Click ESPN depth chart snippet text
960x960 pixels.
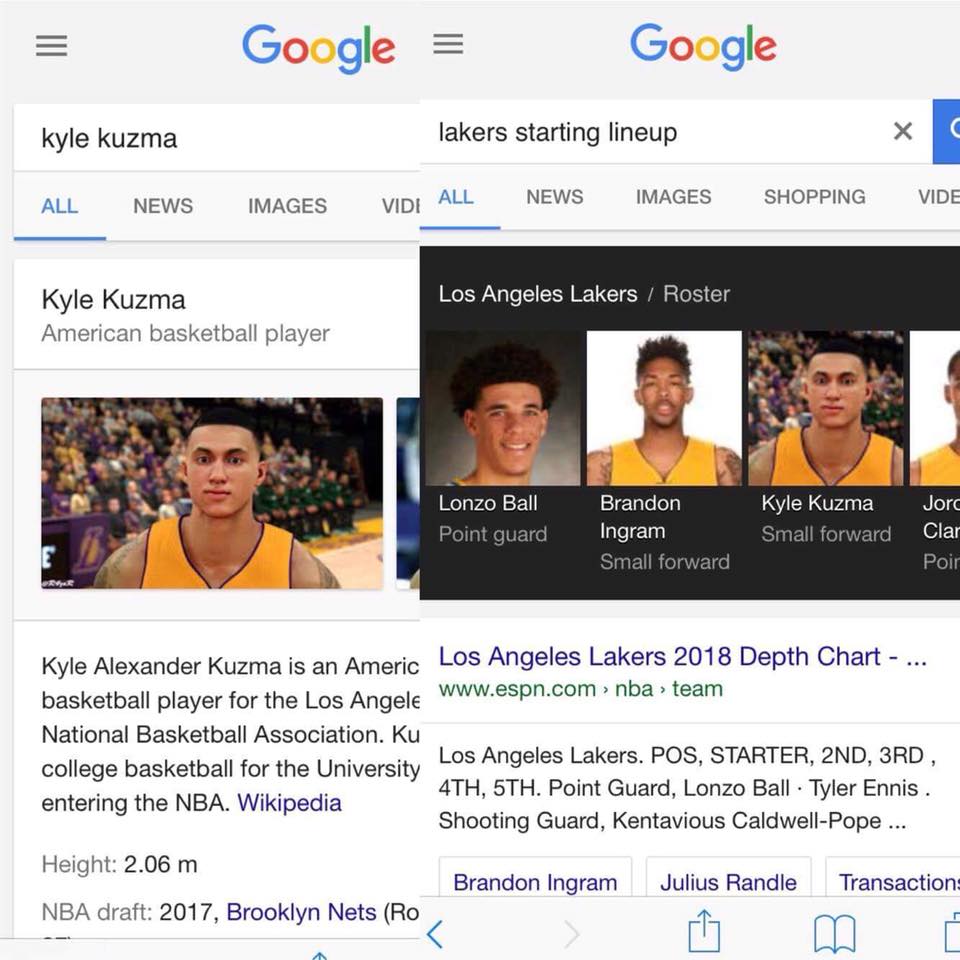coord(687,788)
